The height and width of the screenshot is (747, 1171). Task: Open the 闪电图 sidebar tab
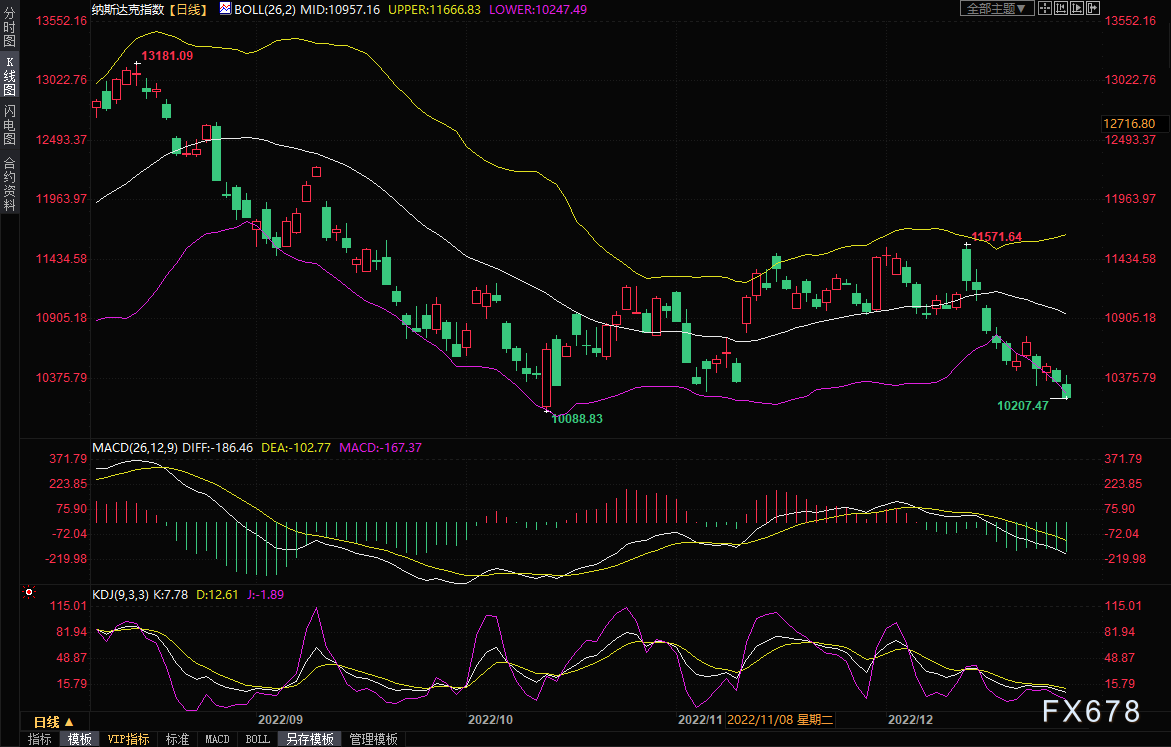[x=9, y=124]
